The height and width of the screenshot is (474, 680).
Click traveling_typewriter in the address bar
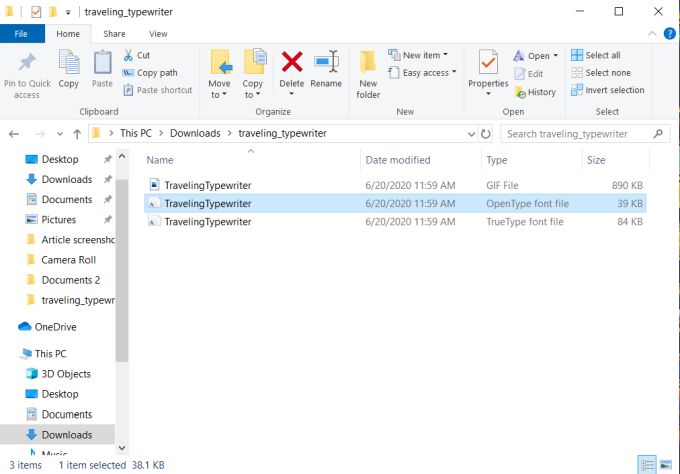[x=282, y=133]
